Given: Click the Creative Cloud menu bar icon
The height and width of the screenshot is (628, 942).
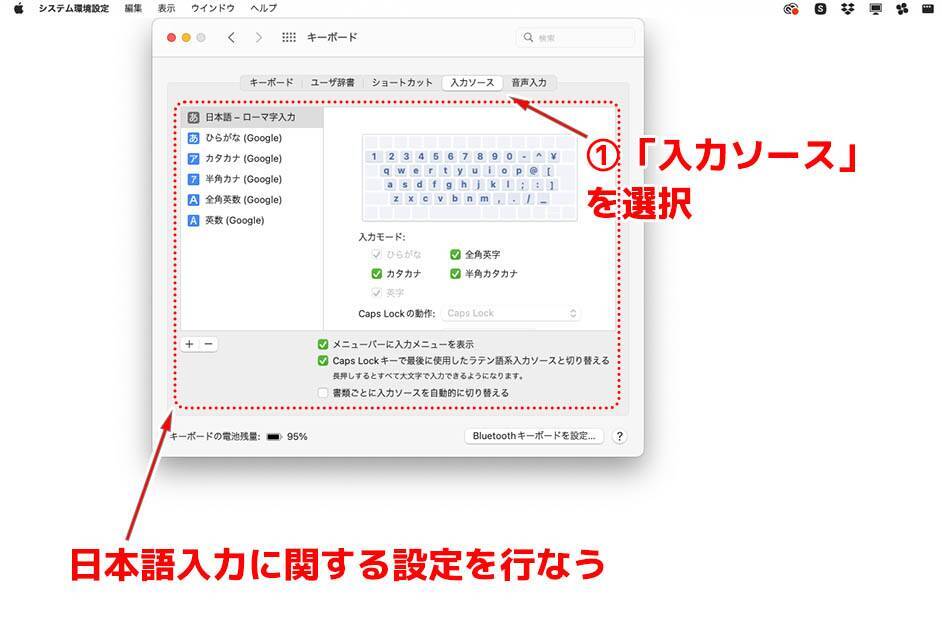Looking at the screenshot, I should click(791, 8).
